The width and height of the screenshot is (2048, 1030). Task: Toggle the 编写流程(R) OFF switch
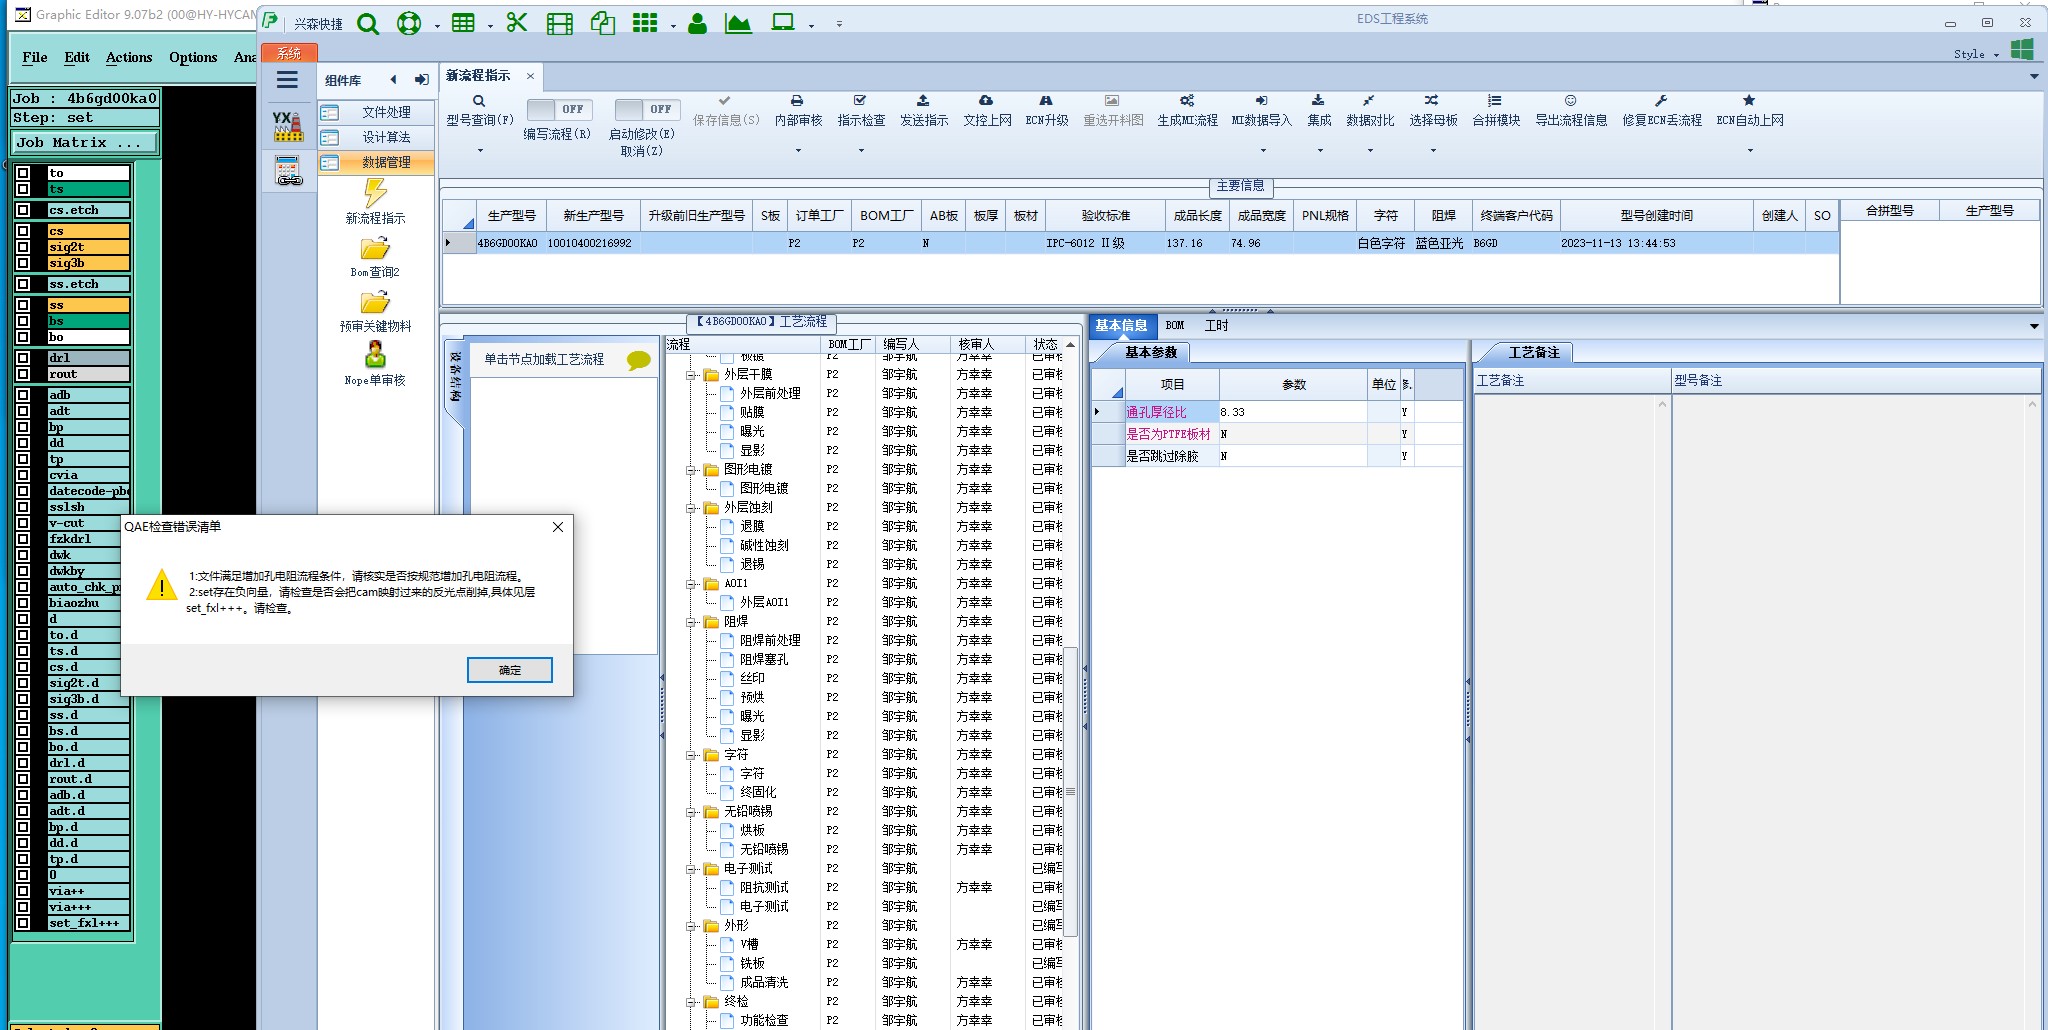[559, 109]
